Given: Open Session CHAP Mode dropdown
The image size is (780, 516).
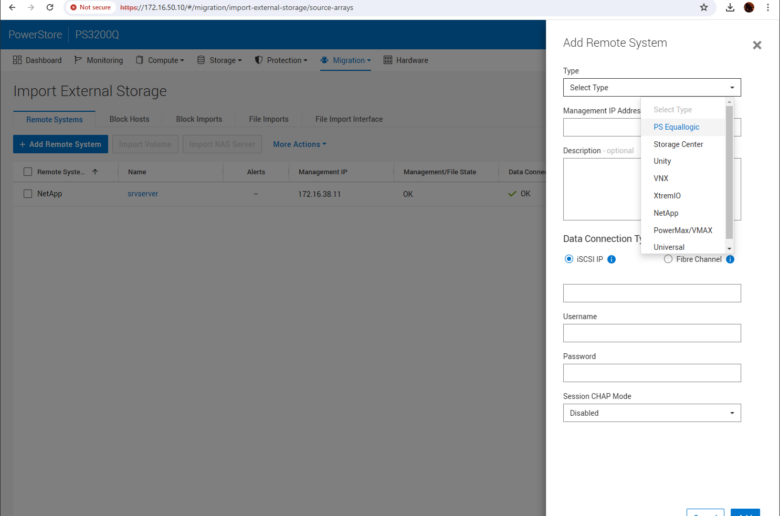Looking at the screenshot, I should (652, 413).
